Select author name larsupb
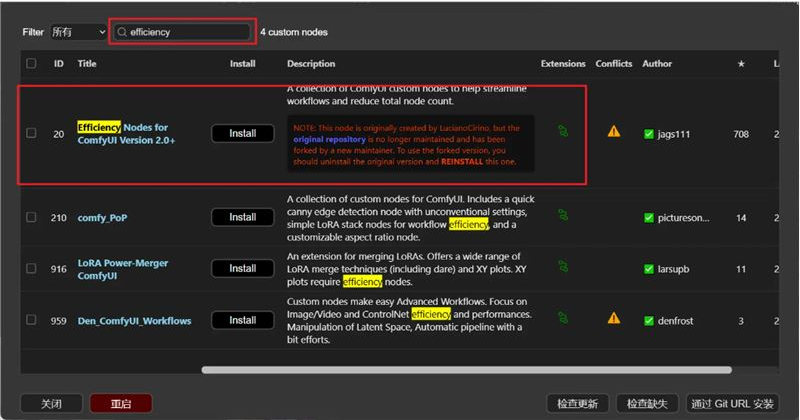 673,269
